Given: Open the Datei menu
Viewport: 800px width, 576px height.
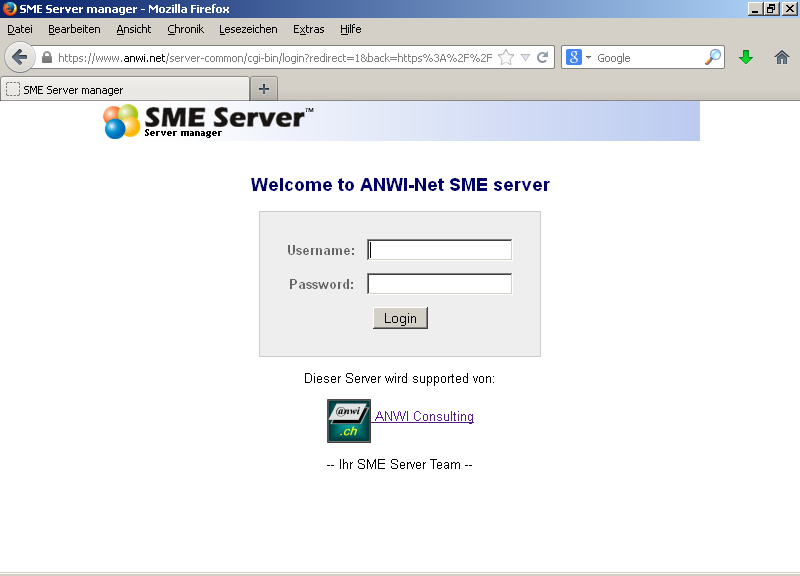Looking at the screenshot, I should (x=20, y=29).
